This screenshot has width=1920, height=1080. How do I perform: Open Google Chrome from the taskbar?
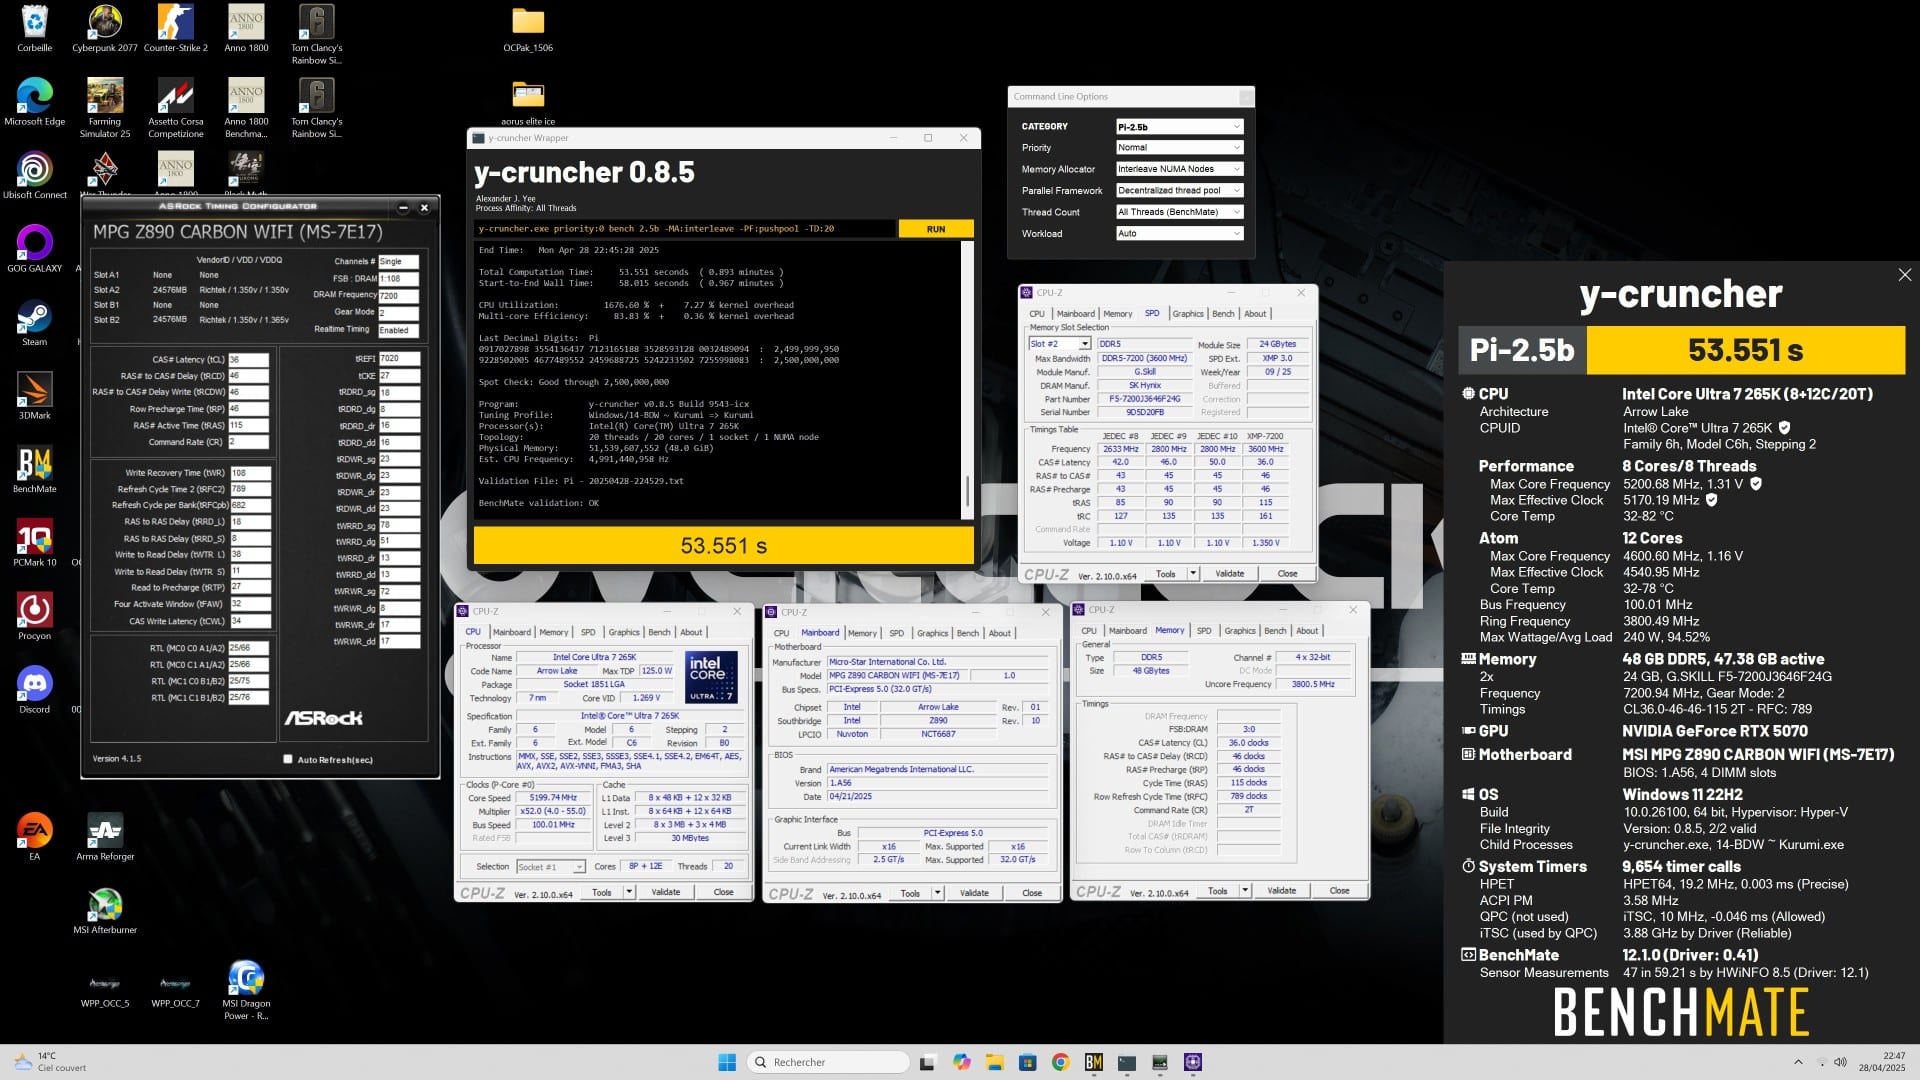click(1060, 1062)
